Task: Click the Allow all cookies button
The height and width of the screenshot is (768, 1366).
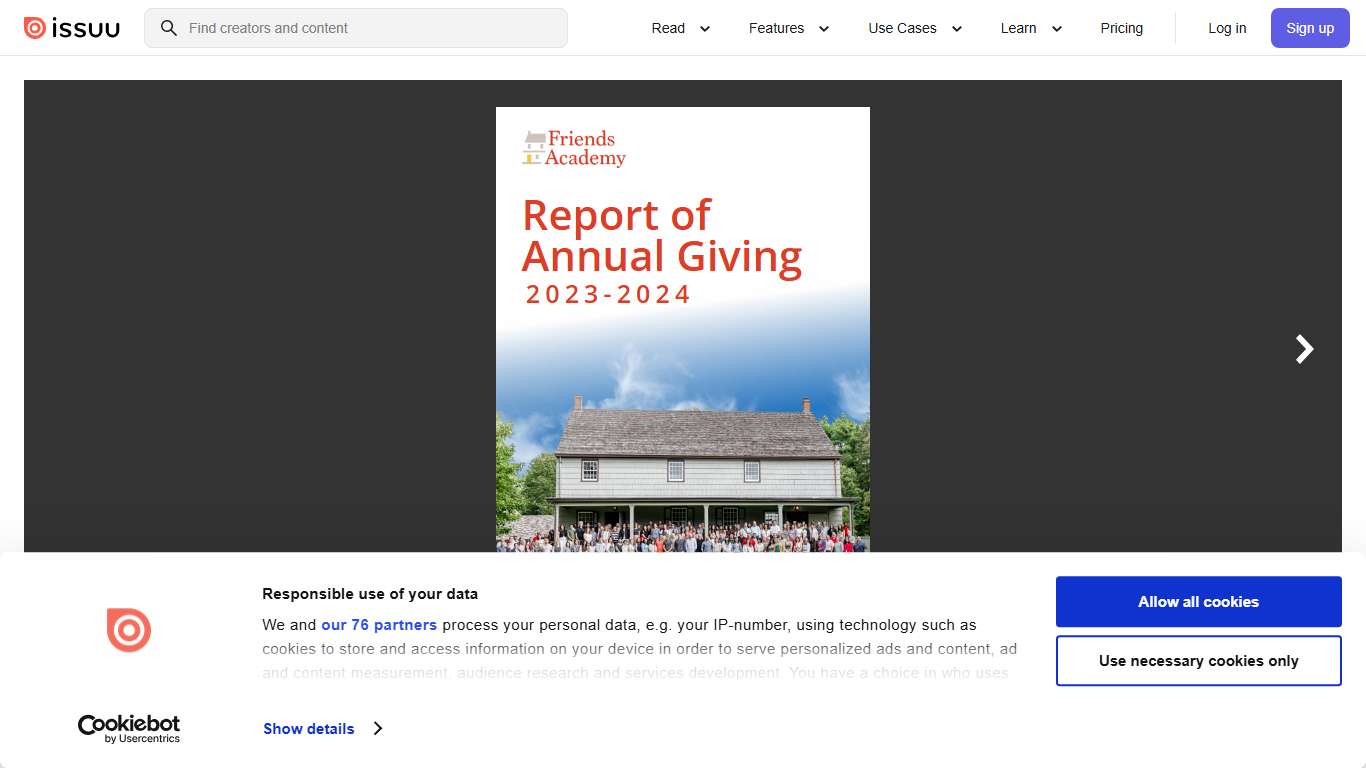Action: (1197, 601)
